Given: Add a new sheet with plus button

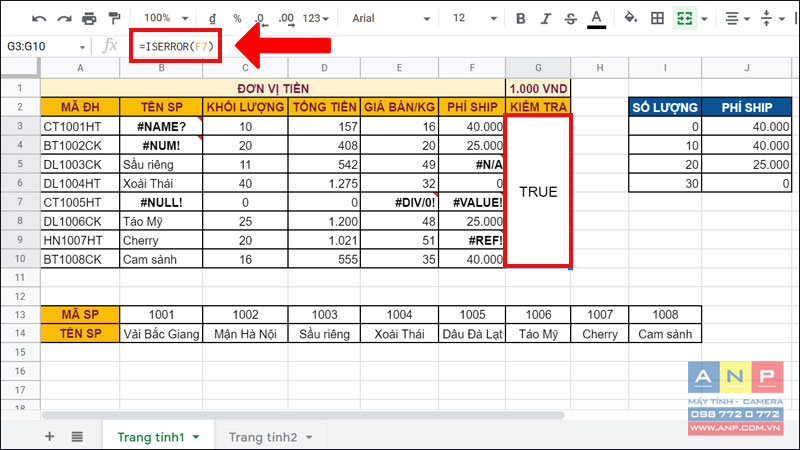Looking at the screenshot, I should [x=49, y=436].
